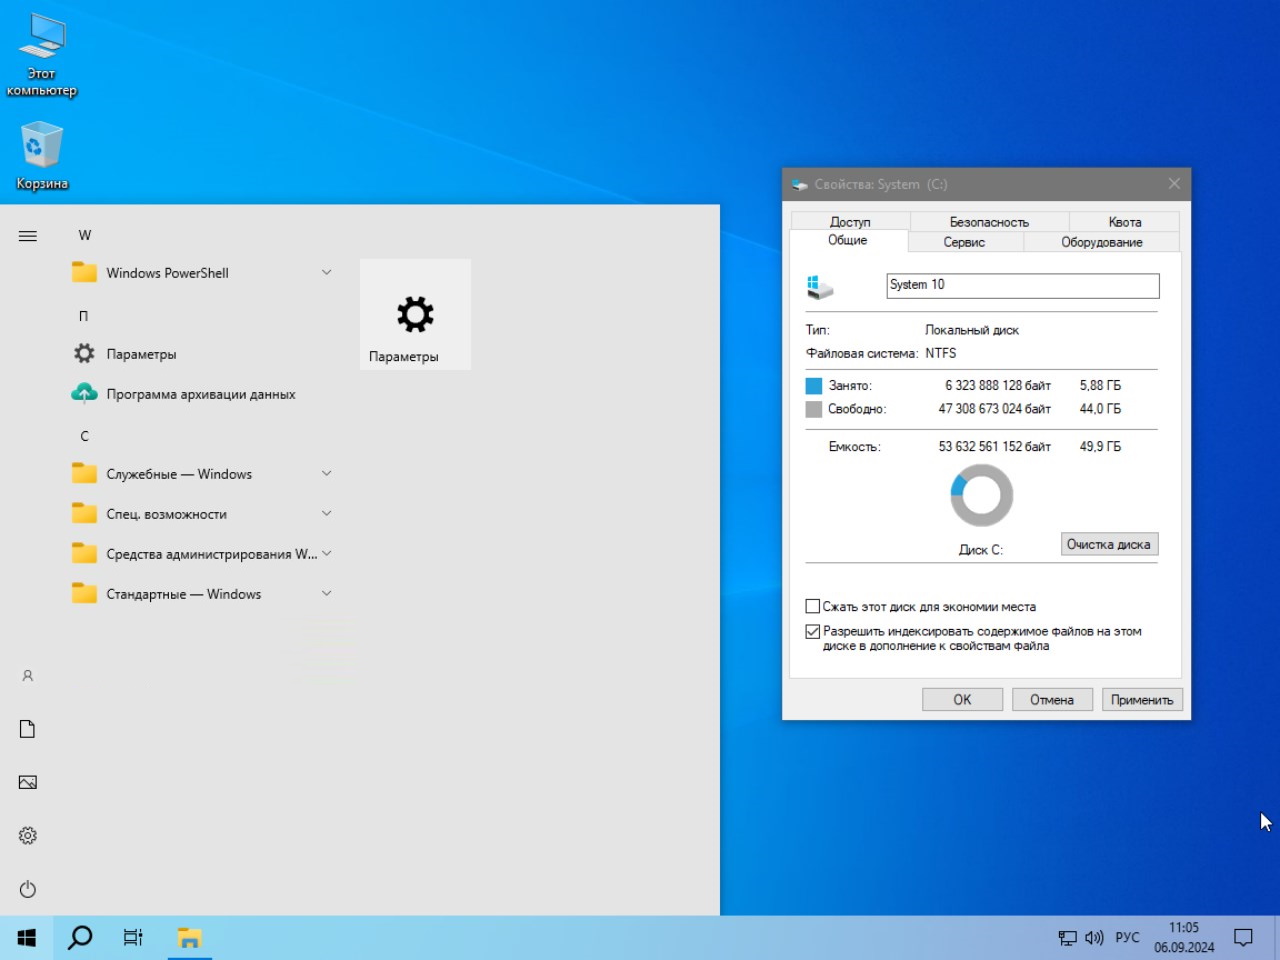The width and height of the screenshot is (1280, 960).
Task: Click the Локальный диск type value
Action: tap(972, 330)
